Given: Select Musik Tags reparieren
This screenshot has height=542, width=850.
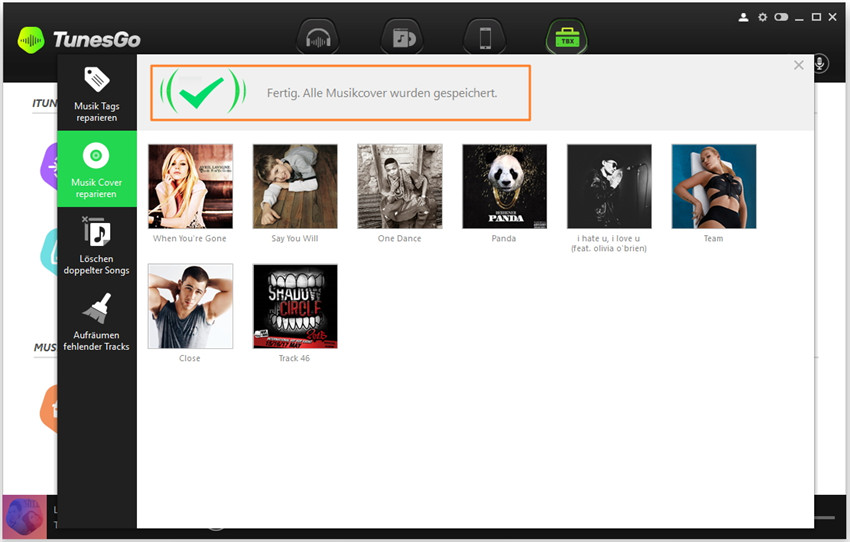Looking at the screenshot, I should pyautogui.click(x=97, y=95).
